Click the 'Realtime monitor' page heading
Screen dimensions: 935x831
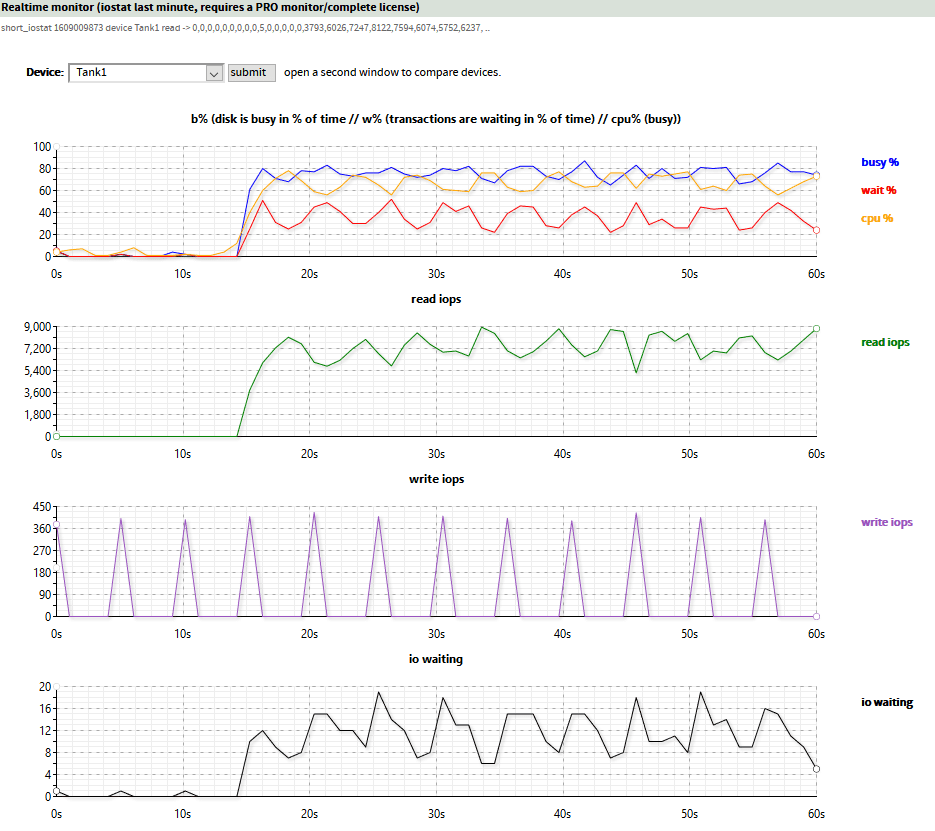[210, 7]
